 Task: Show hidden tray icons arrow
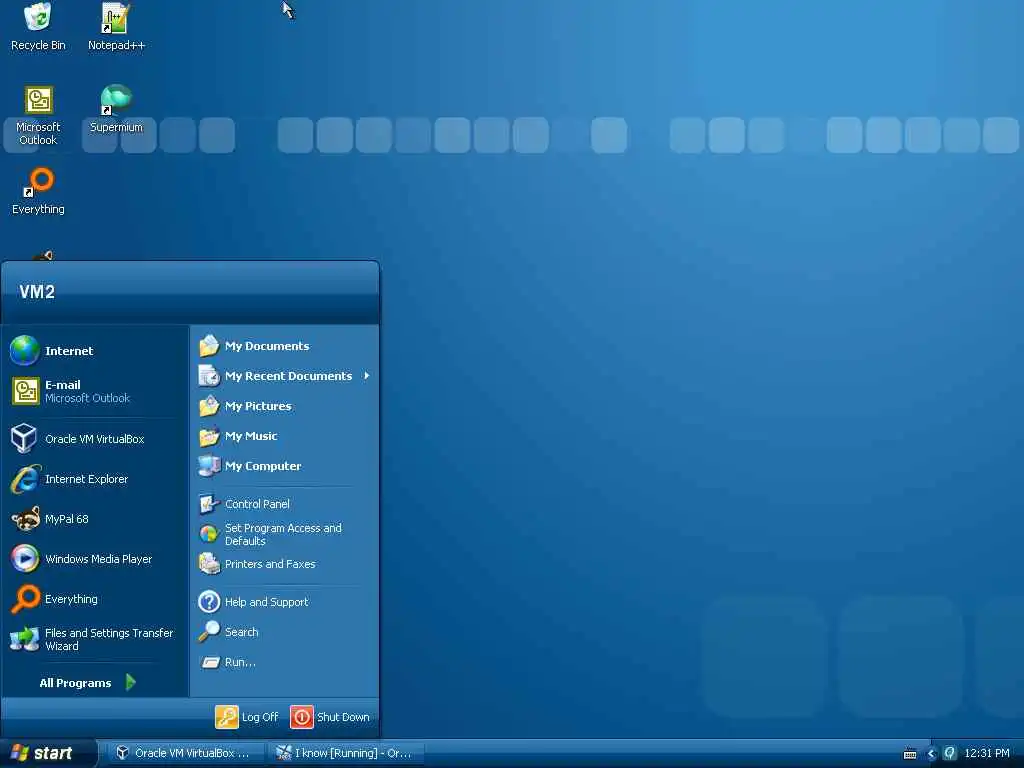[x=931, y=754]
